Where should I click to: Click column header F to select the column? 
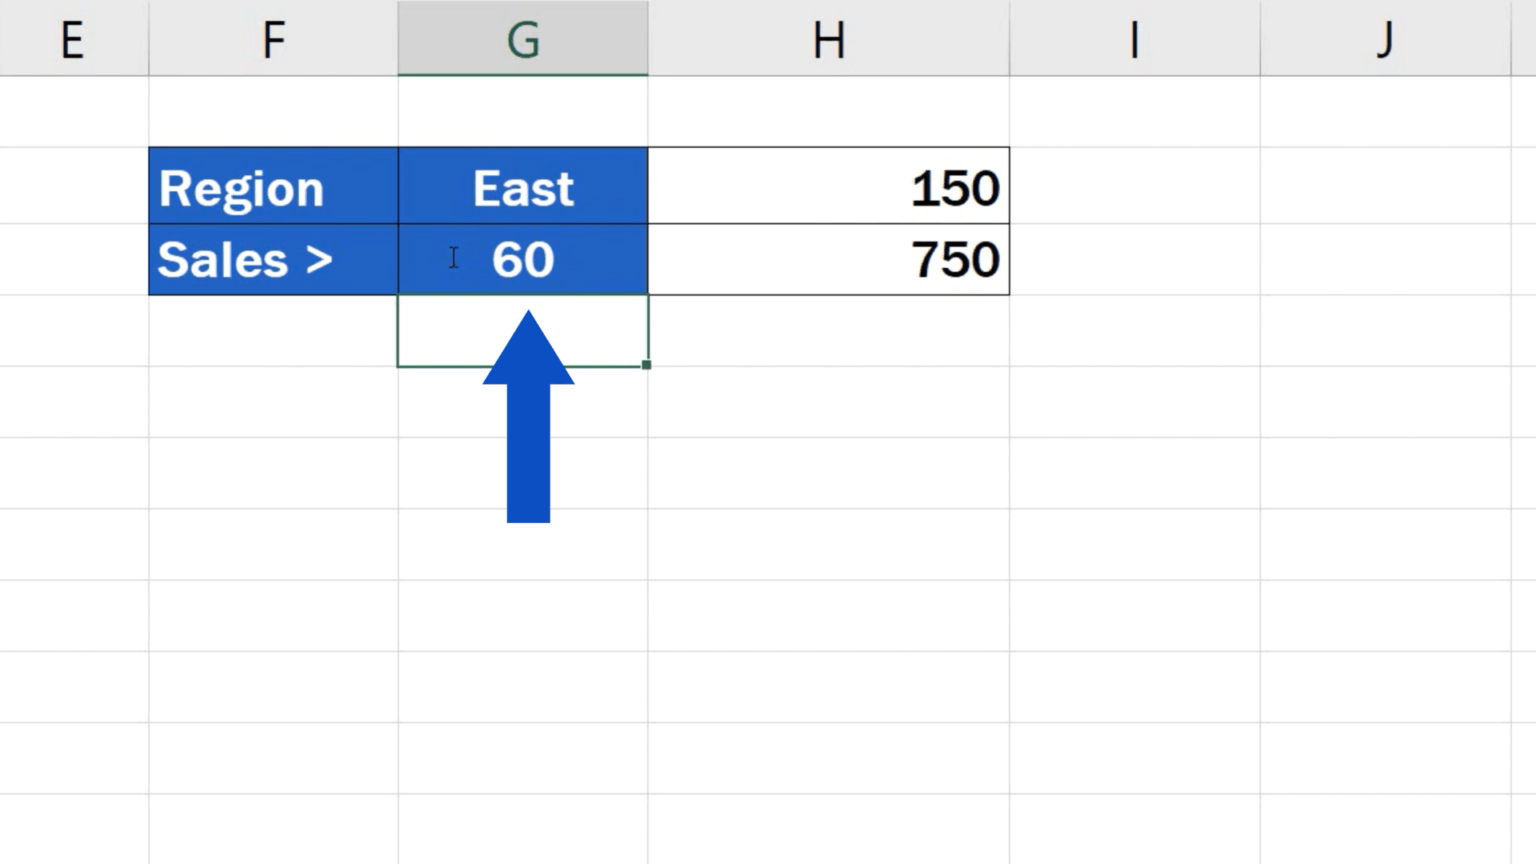(x=272, y=40)
